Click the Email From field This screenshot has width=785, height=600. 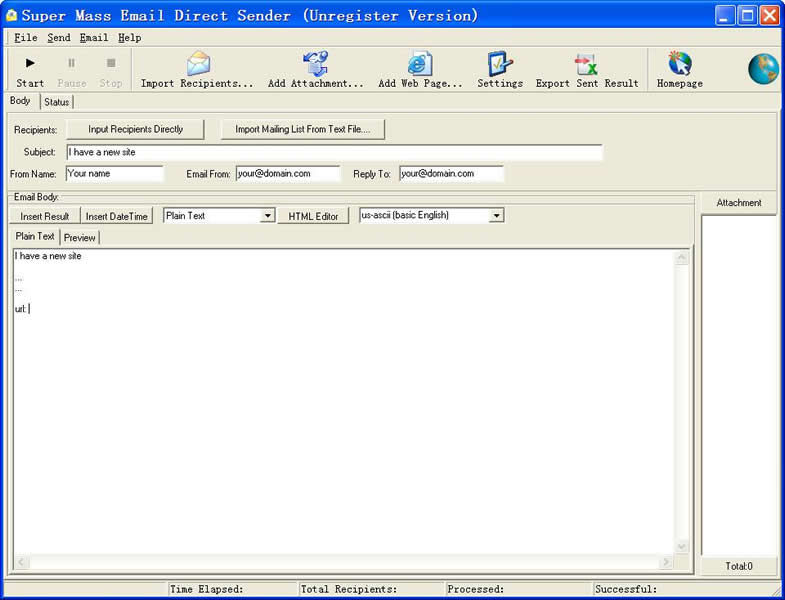tap(287, 174)
